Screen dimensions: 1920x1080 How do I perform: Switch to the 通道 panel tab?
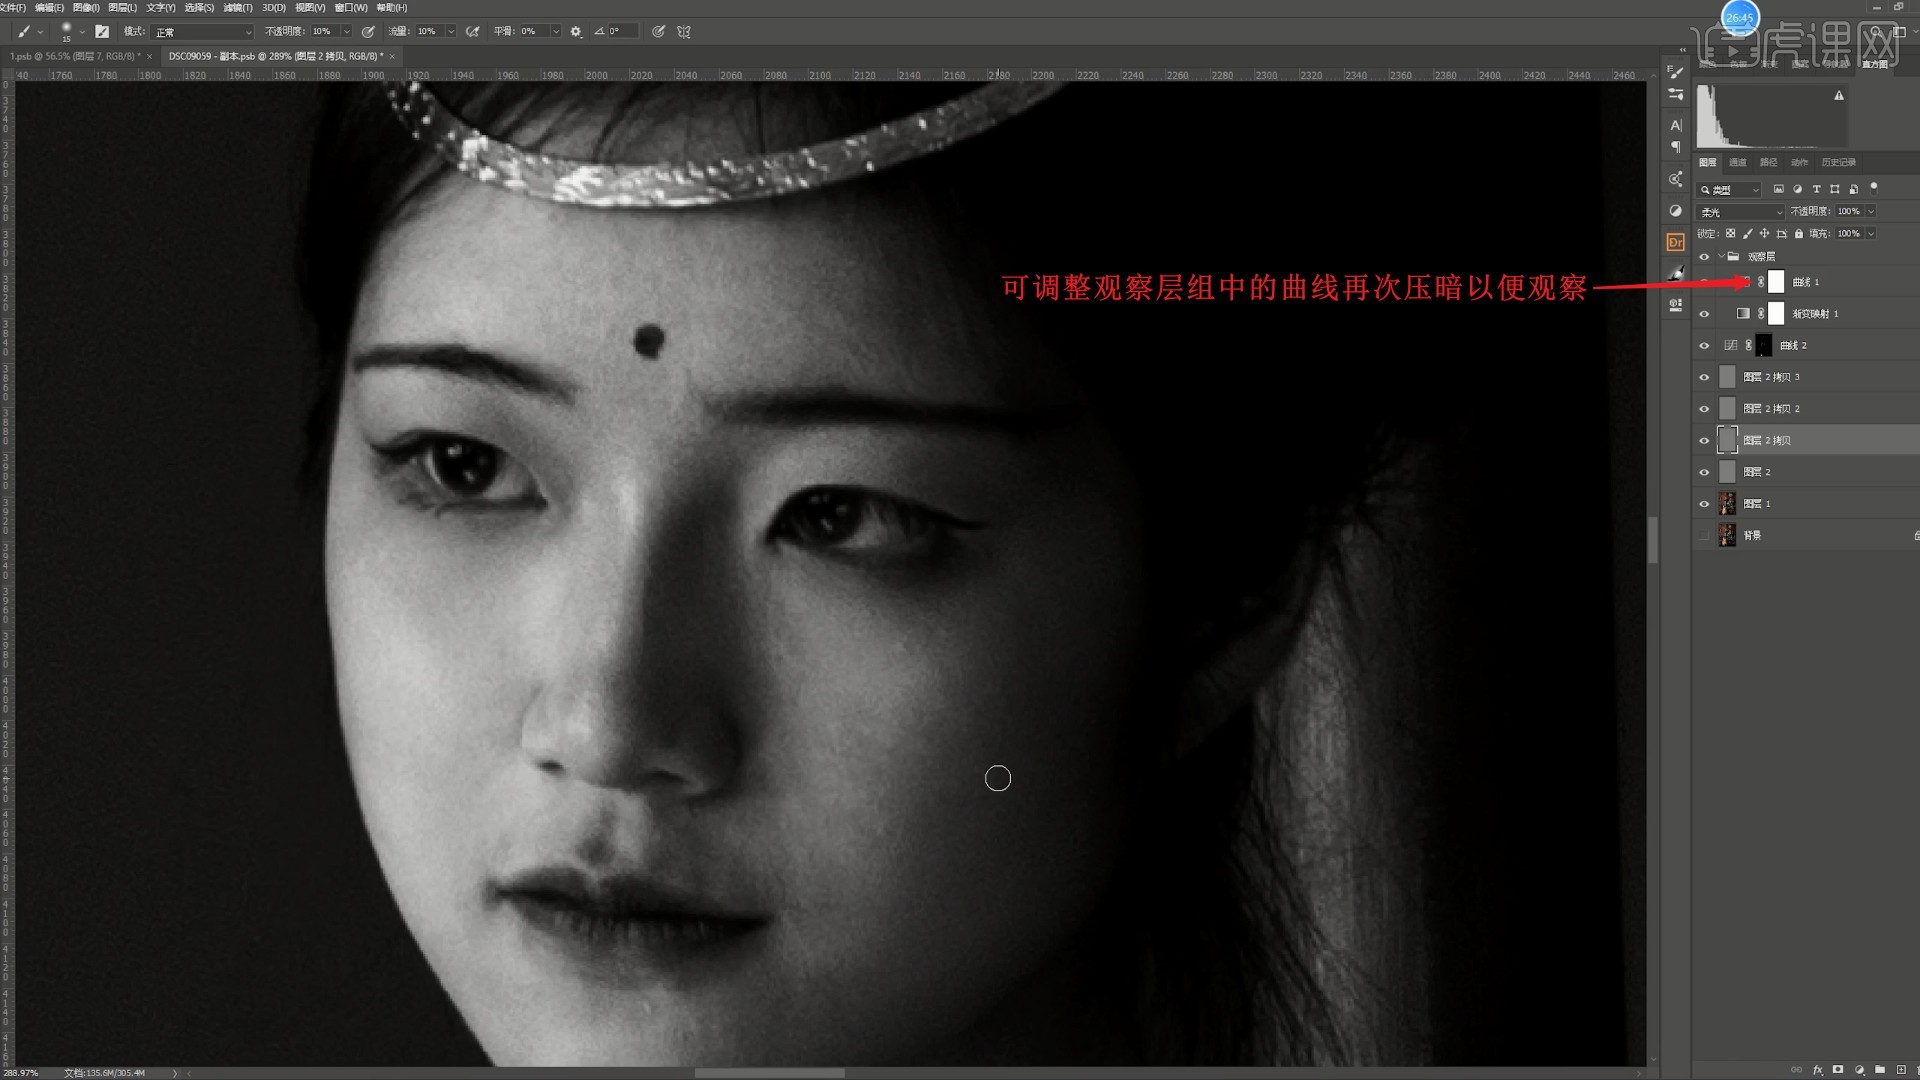point(1738,162)
